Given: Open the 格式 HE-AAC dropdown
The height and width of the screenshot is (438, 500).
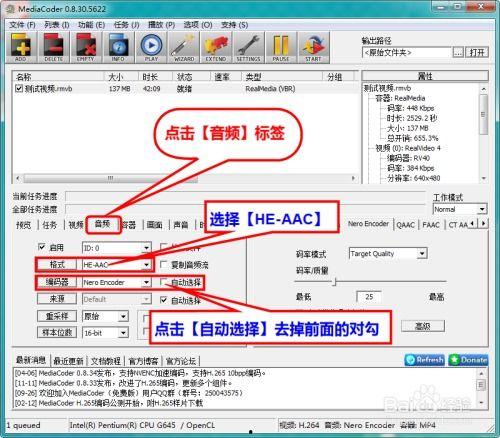Looking at the screenshot, I should pyautogui.click(x=117, y=265).
